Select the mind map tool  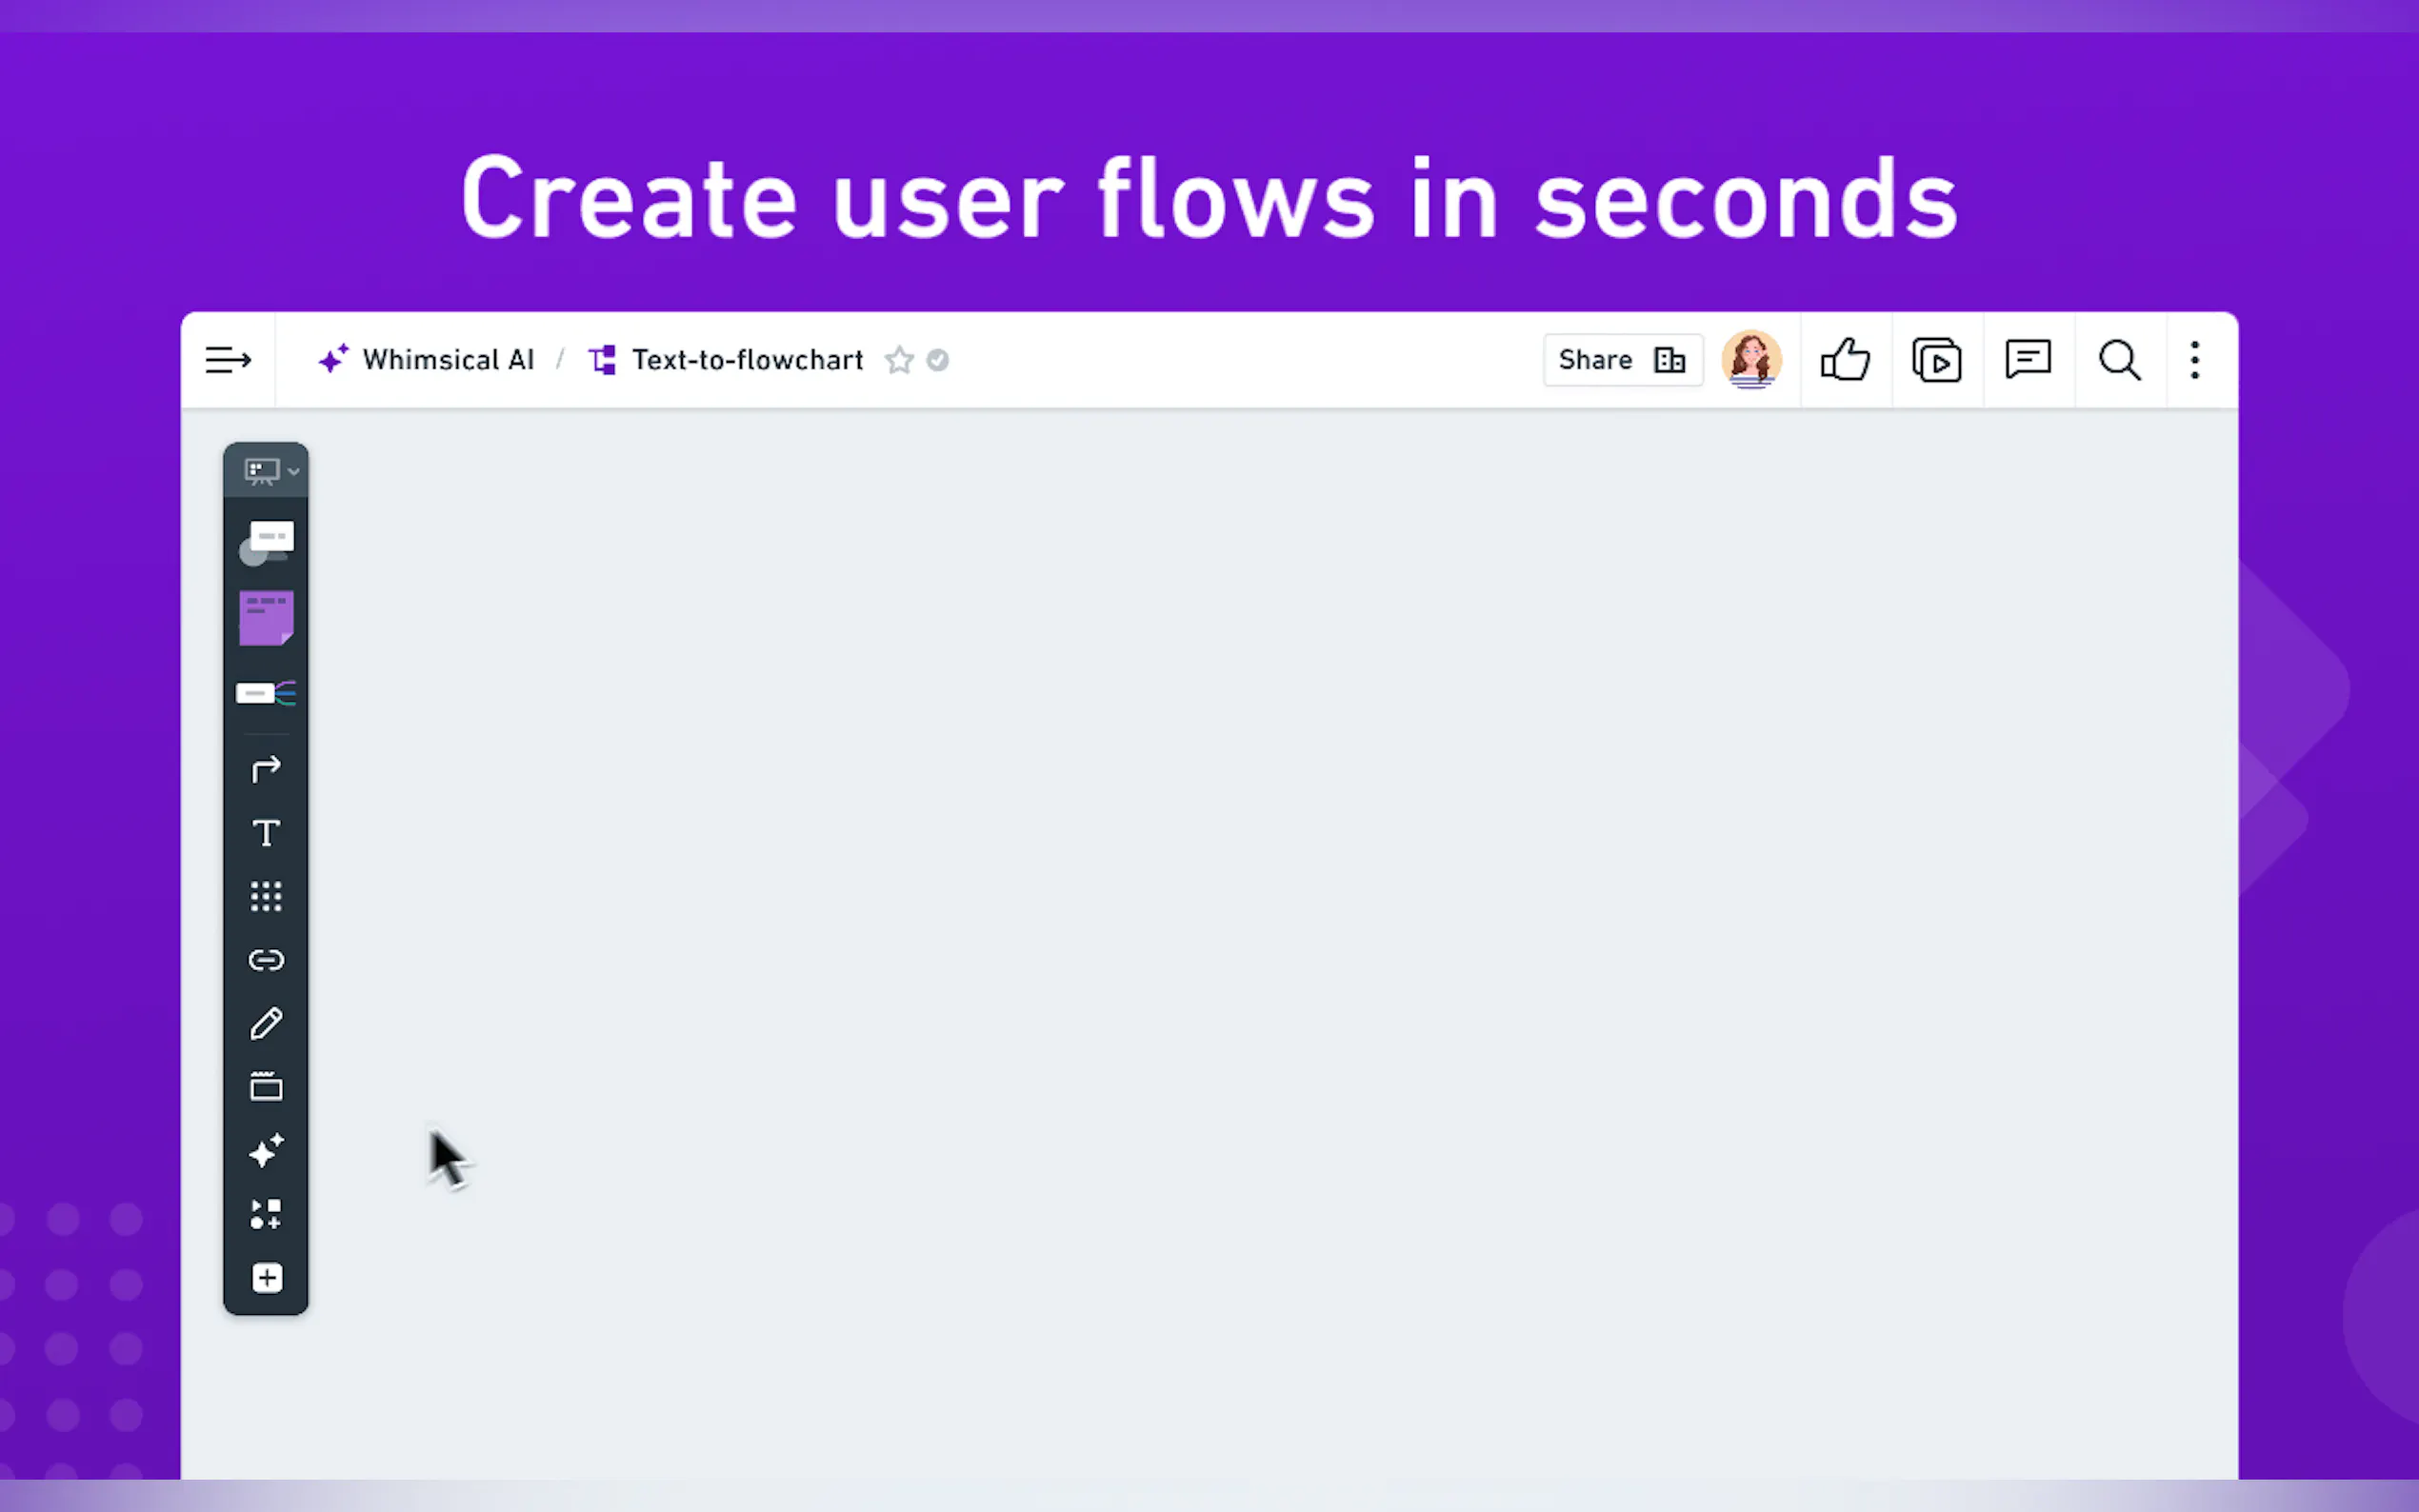coord(266,693)
